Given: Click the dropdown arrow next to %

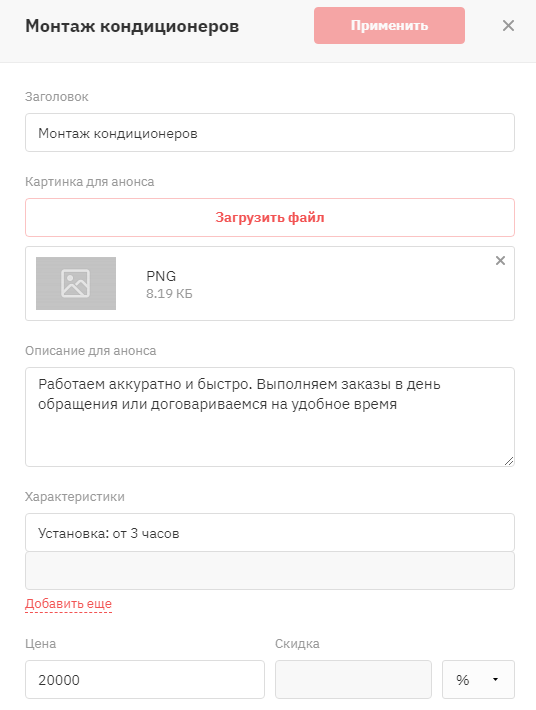Looking at the screenshot, I should pos(495,679).
